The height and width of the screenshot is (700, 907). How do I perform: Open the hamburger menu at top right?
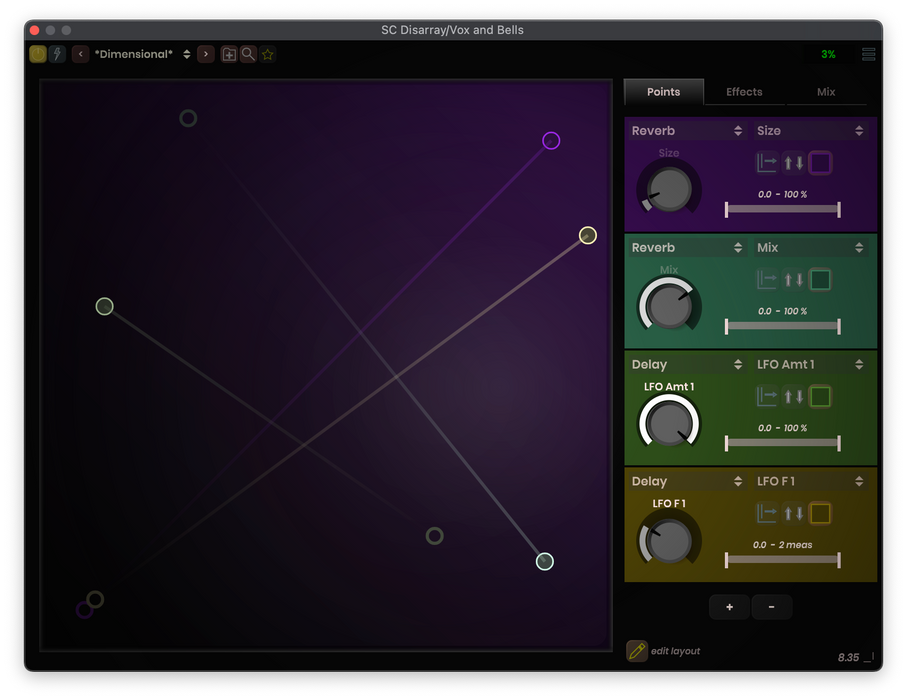click(x=868, y=54)
